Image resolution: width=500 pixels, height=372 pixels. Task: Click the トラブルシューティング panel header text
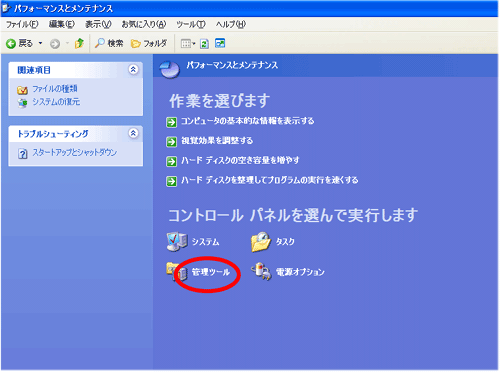53,134
